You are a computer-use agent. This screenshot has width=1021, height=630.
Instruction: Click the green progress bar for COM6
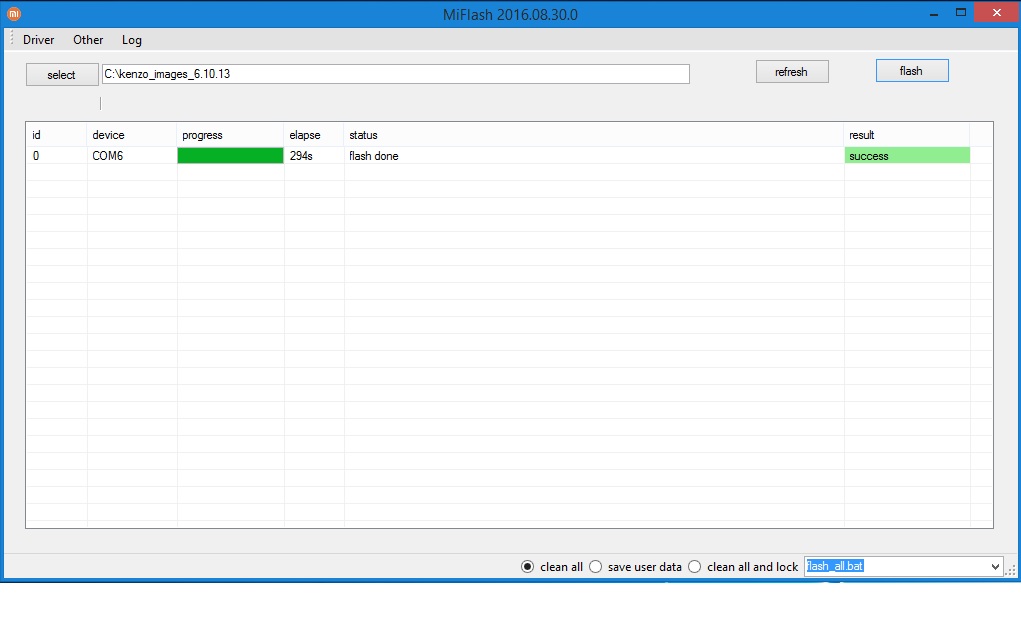231,156
